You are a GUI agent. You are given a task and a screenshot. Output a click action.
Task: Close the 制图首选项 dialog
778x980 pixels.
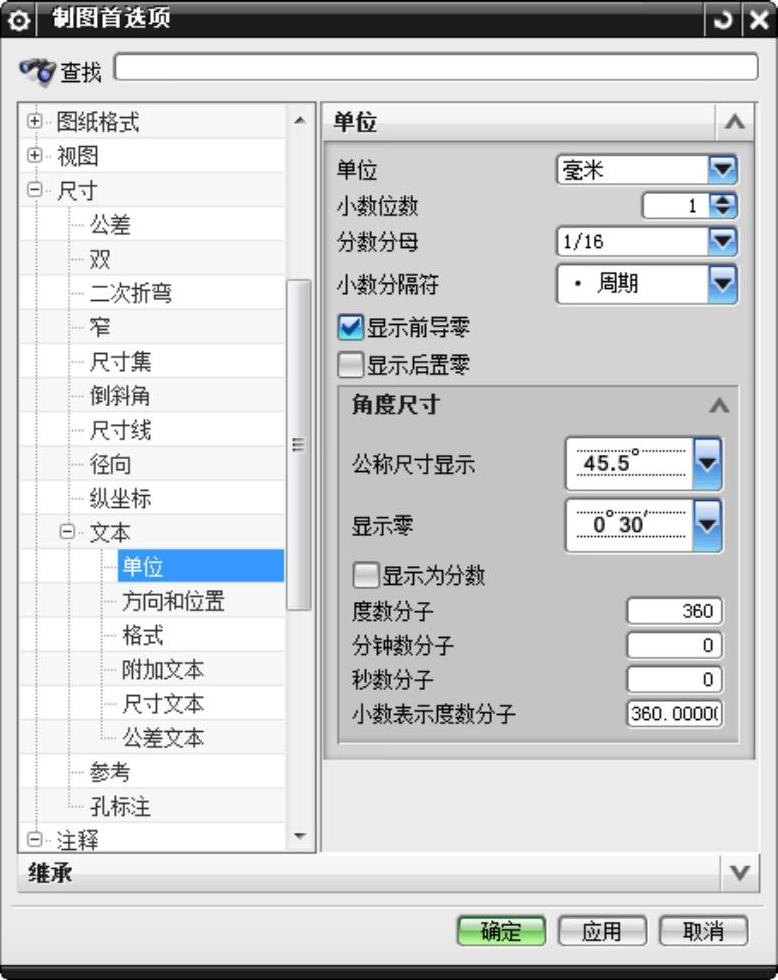point(759,20)
